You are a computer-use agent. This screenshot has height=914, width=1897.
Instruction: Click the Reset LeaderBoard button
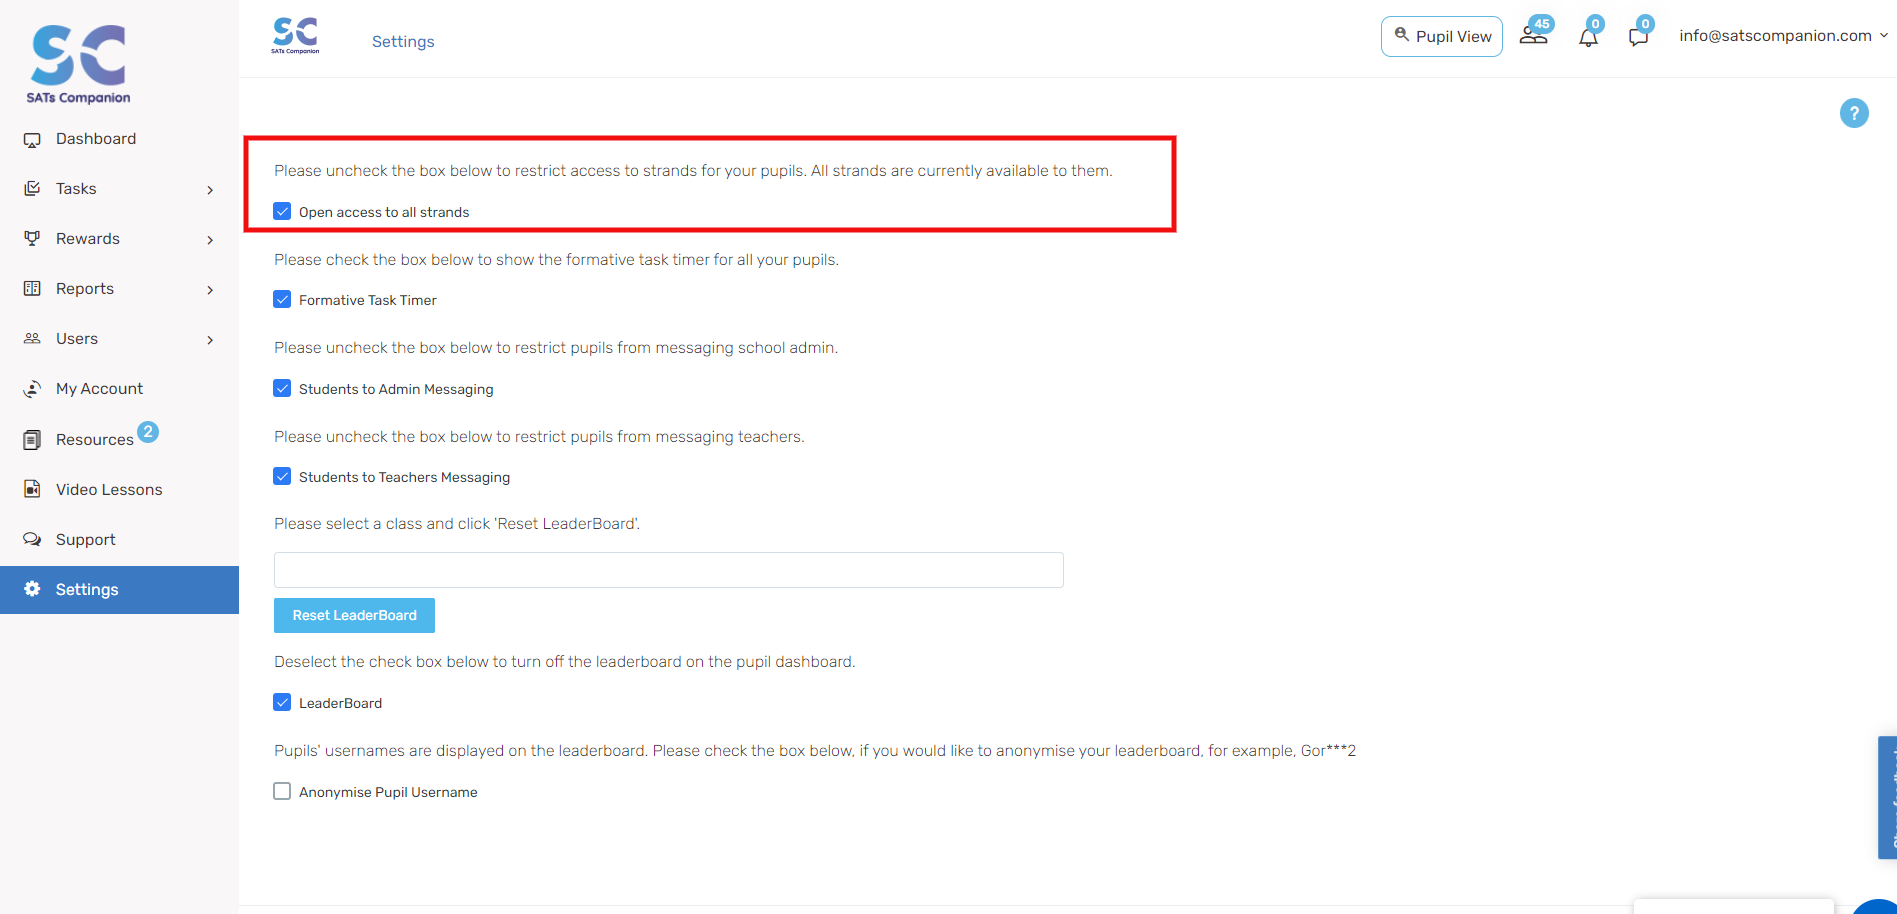pos(354,615)
